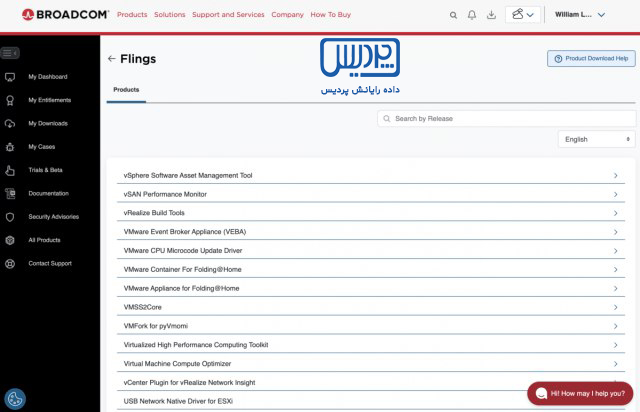Go to My Dashboard
The image size is (640, 412).
[x=48, y=77]
